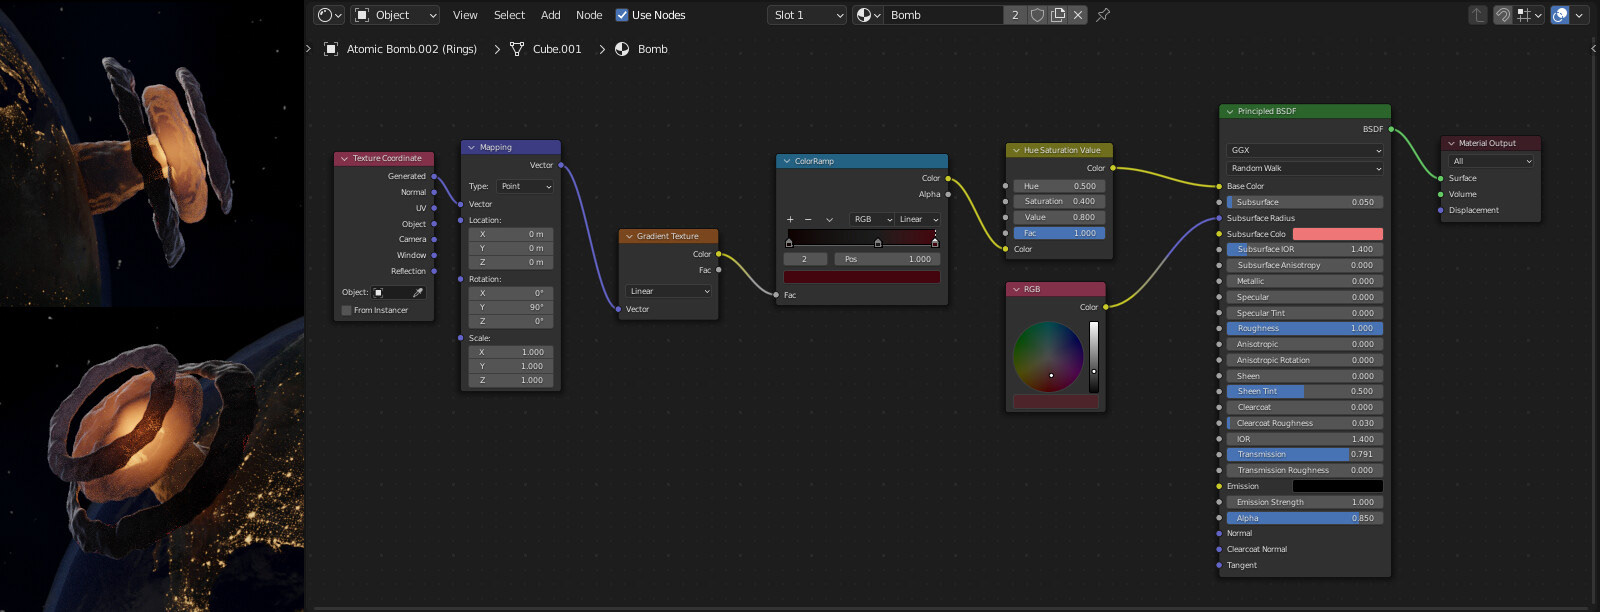Screen dimensions: 1600x612
Task: Open the Slot 1 material slot dropdown
Action: point(807,15)
